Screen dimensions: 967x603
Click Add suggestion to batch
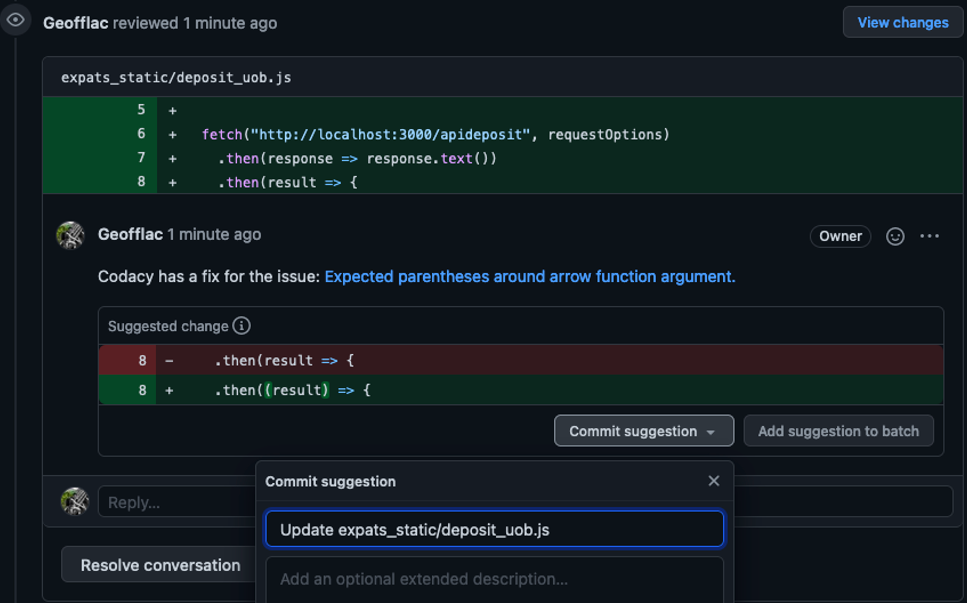[838, 431]
